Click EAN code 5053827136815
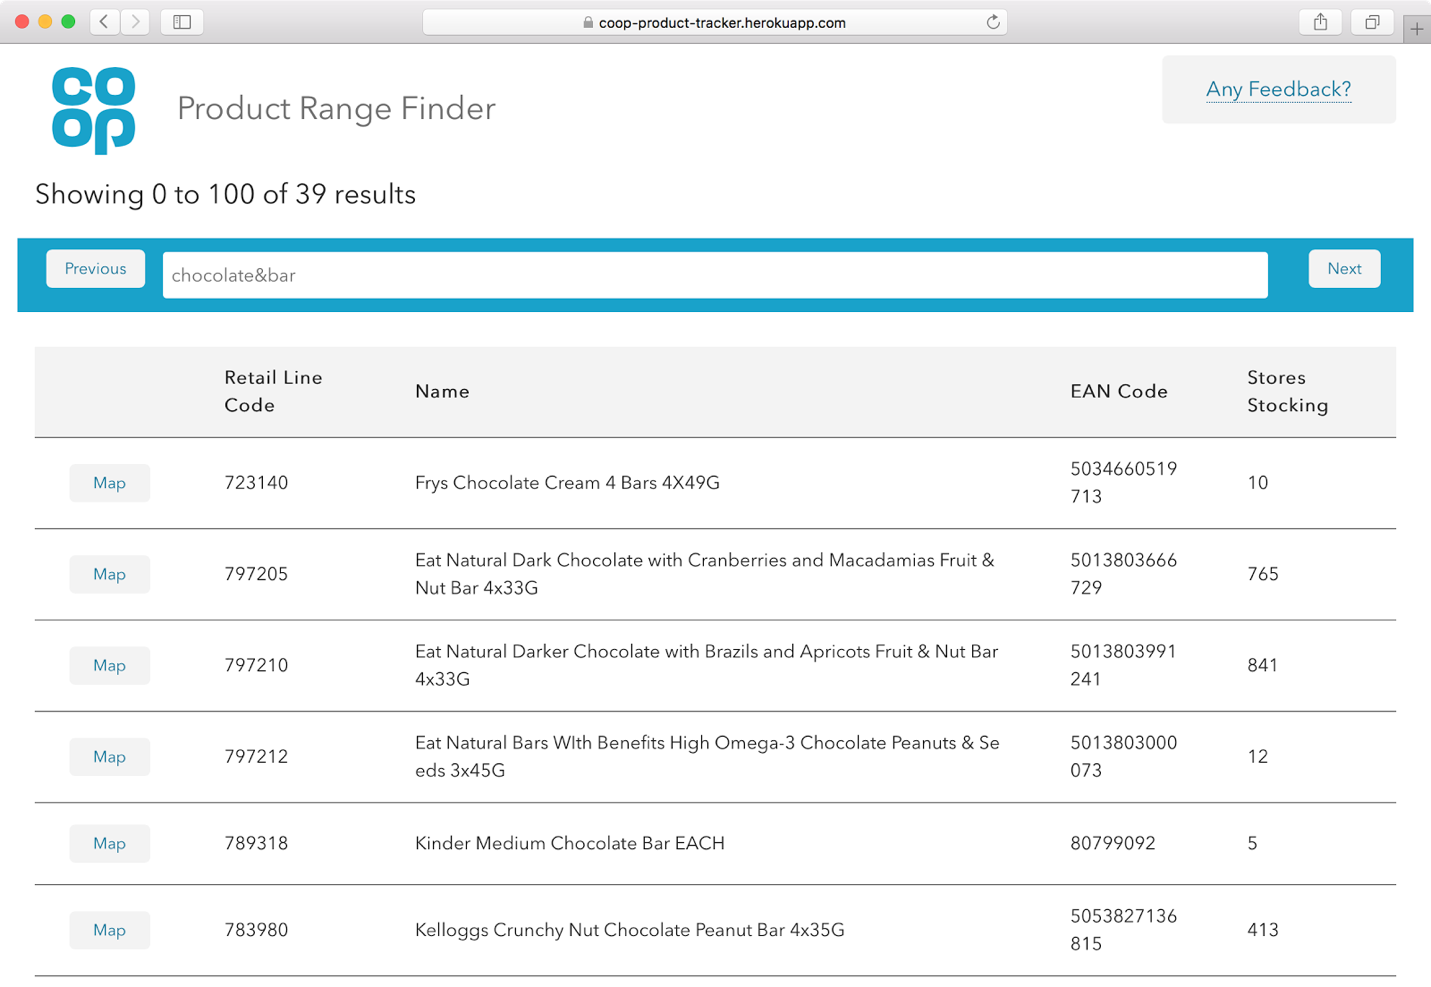This screenshot has height=987, width=1431. coord(1123,930)
